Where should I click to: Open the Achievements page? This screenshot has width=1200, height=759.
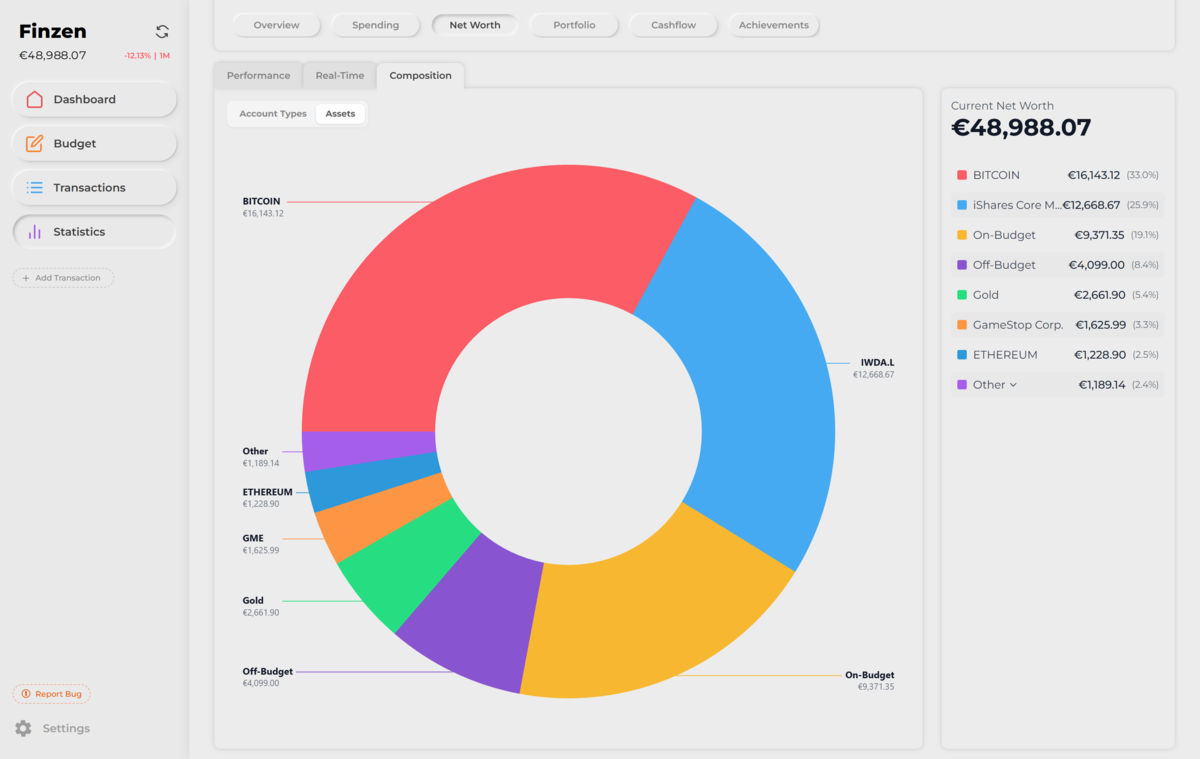coord(773,25)
